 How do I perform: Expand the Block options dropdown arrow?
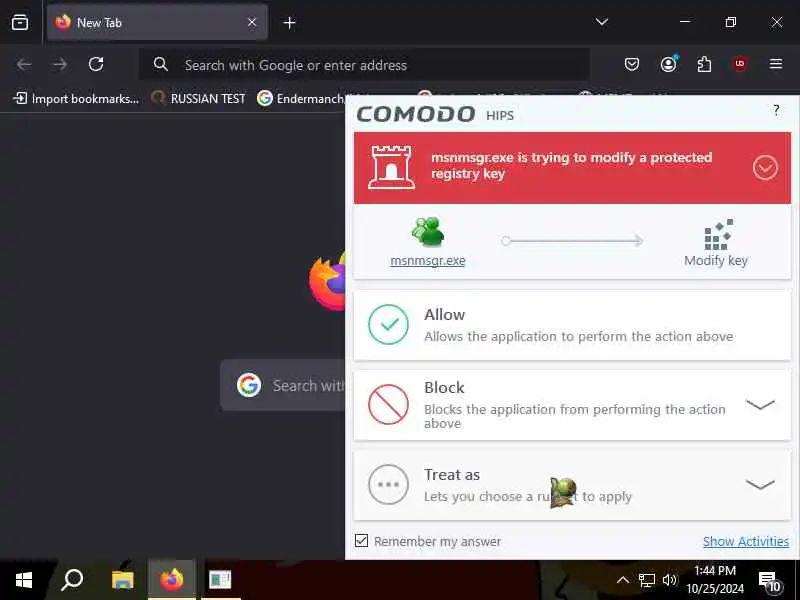click(760, 405)
